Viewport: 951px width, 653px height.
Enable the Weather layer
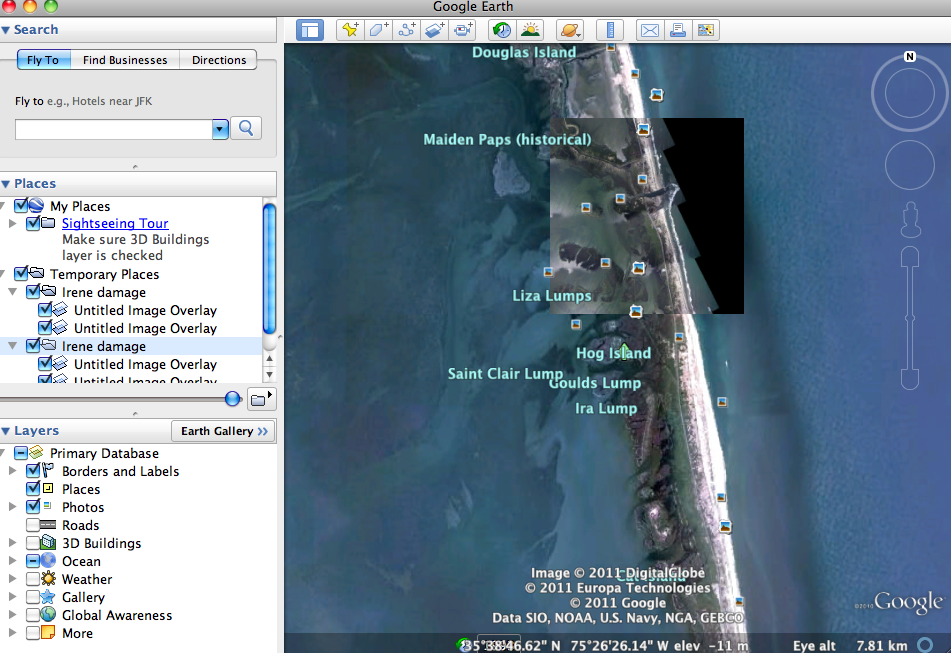[x=33, y=578]
